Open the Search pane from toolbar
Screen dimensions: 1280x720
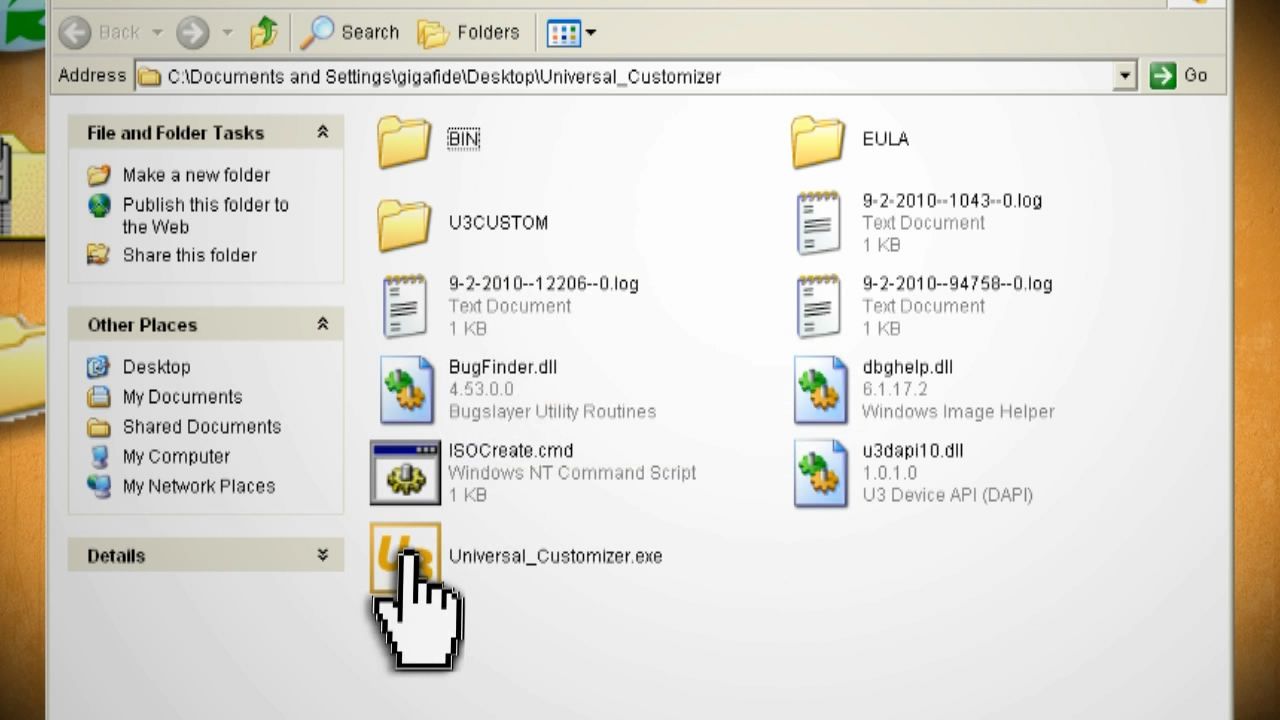(x=350, y=33)
